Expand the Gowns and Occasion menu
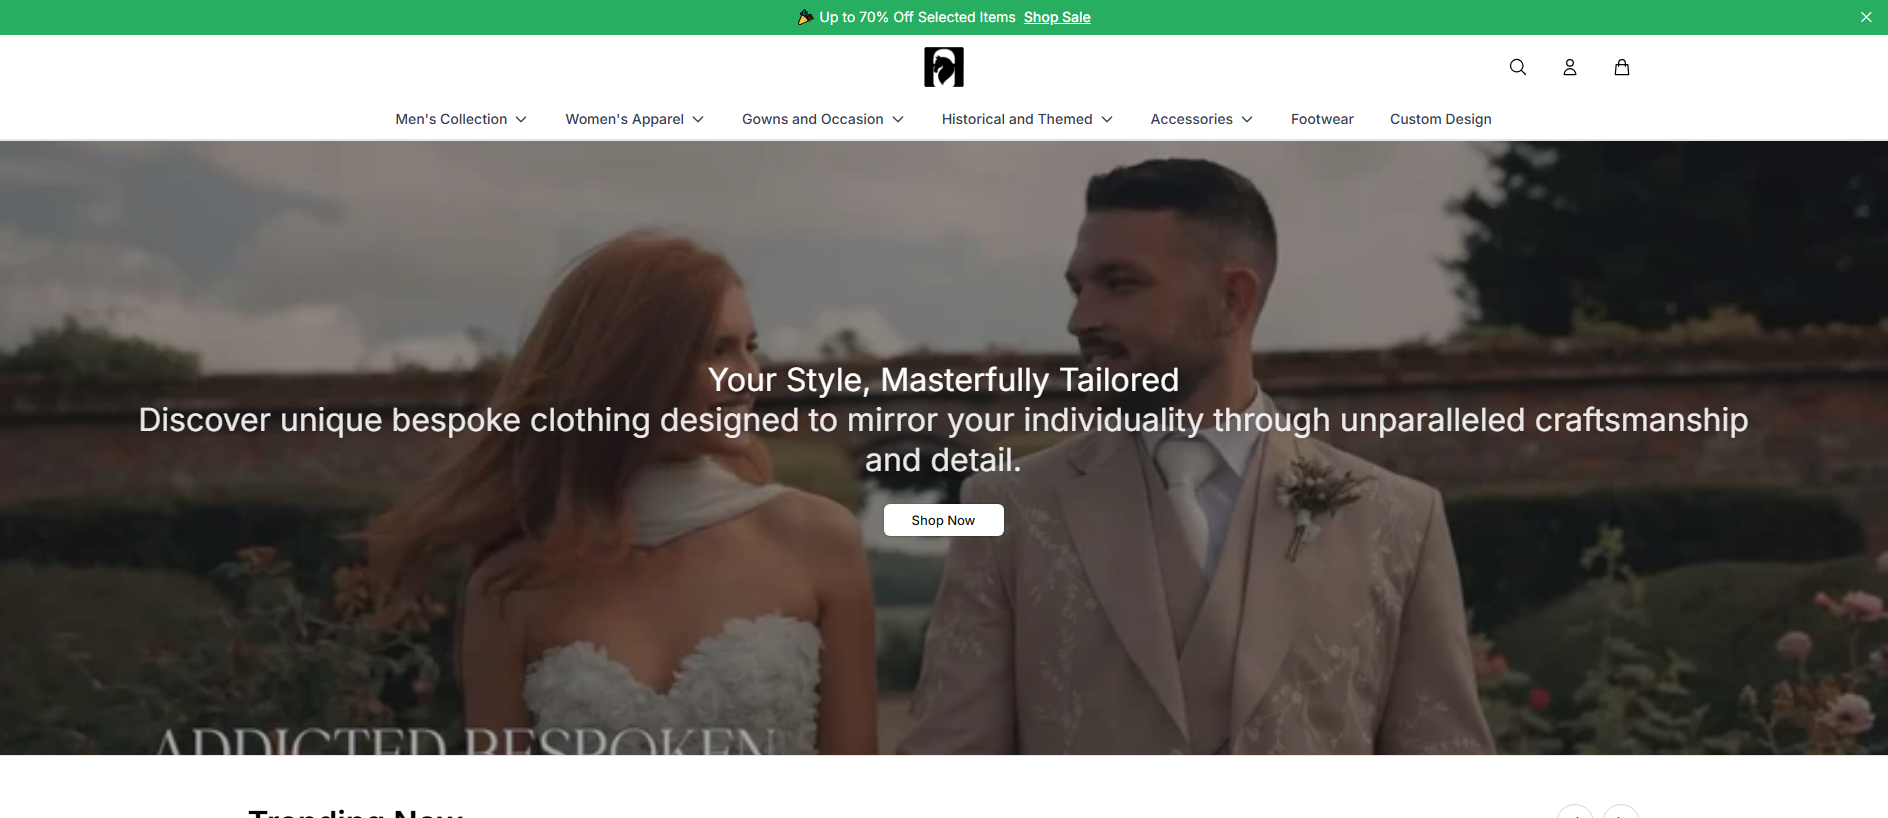This screenshot has width=1888, height=818. coord(823,119)
